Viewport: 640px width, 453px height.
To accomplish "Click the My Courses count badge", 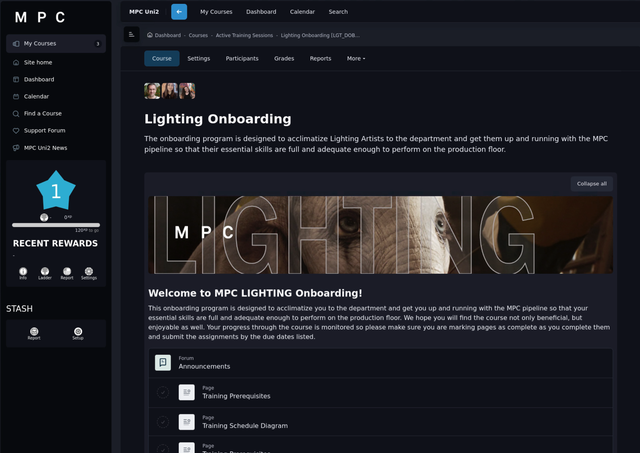I will click(98, 44).
